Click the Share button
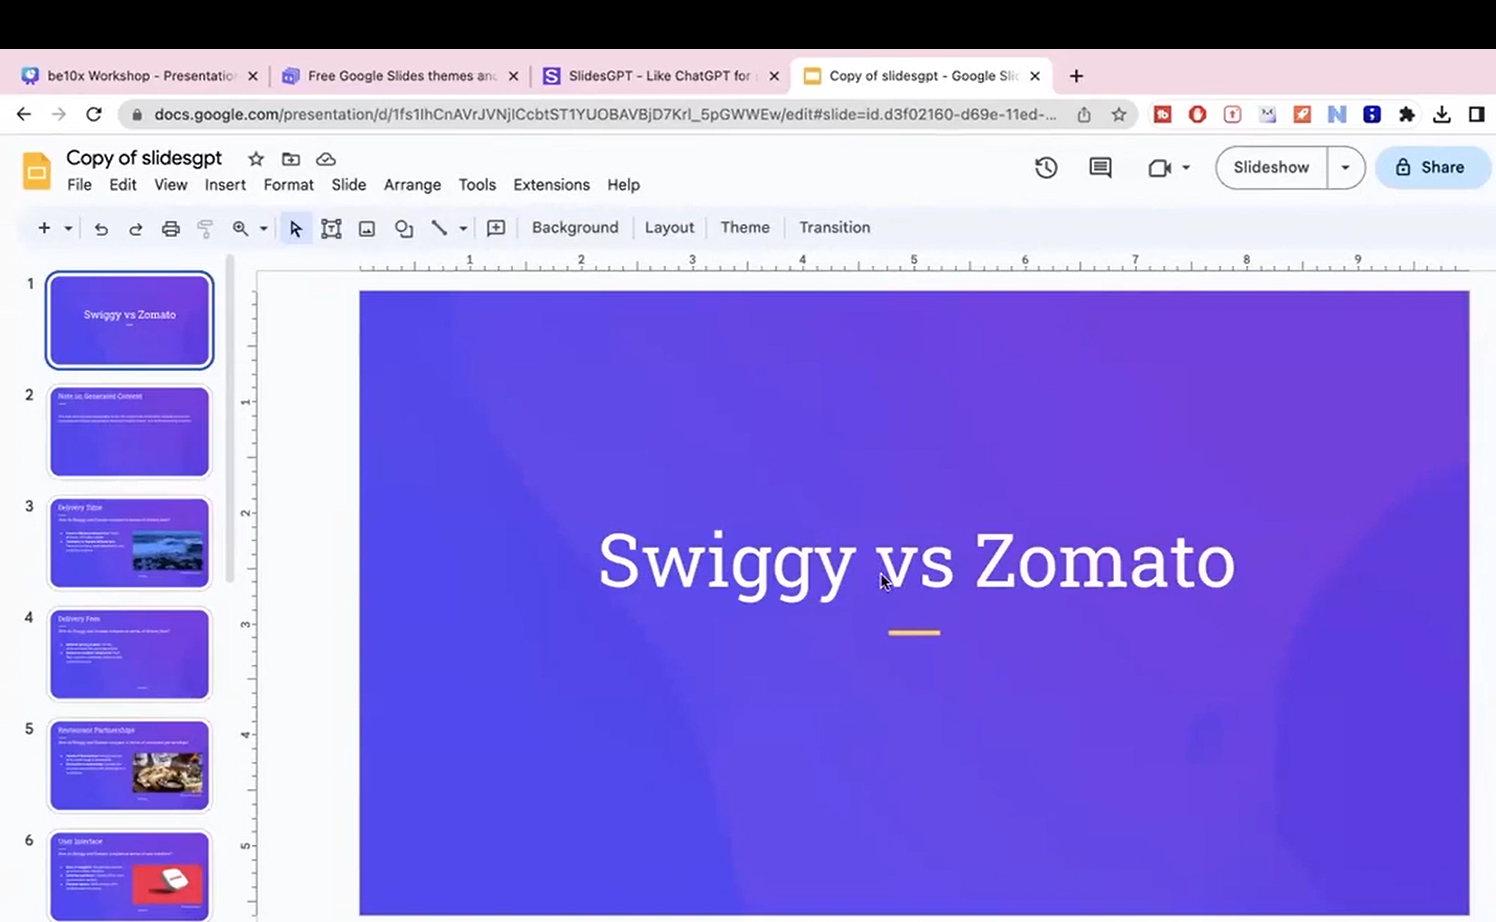The height and width of the screenshot is (922, 1496). (x=1432, y=167)
